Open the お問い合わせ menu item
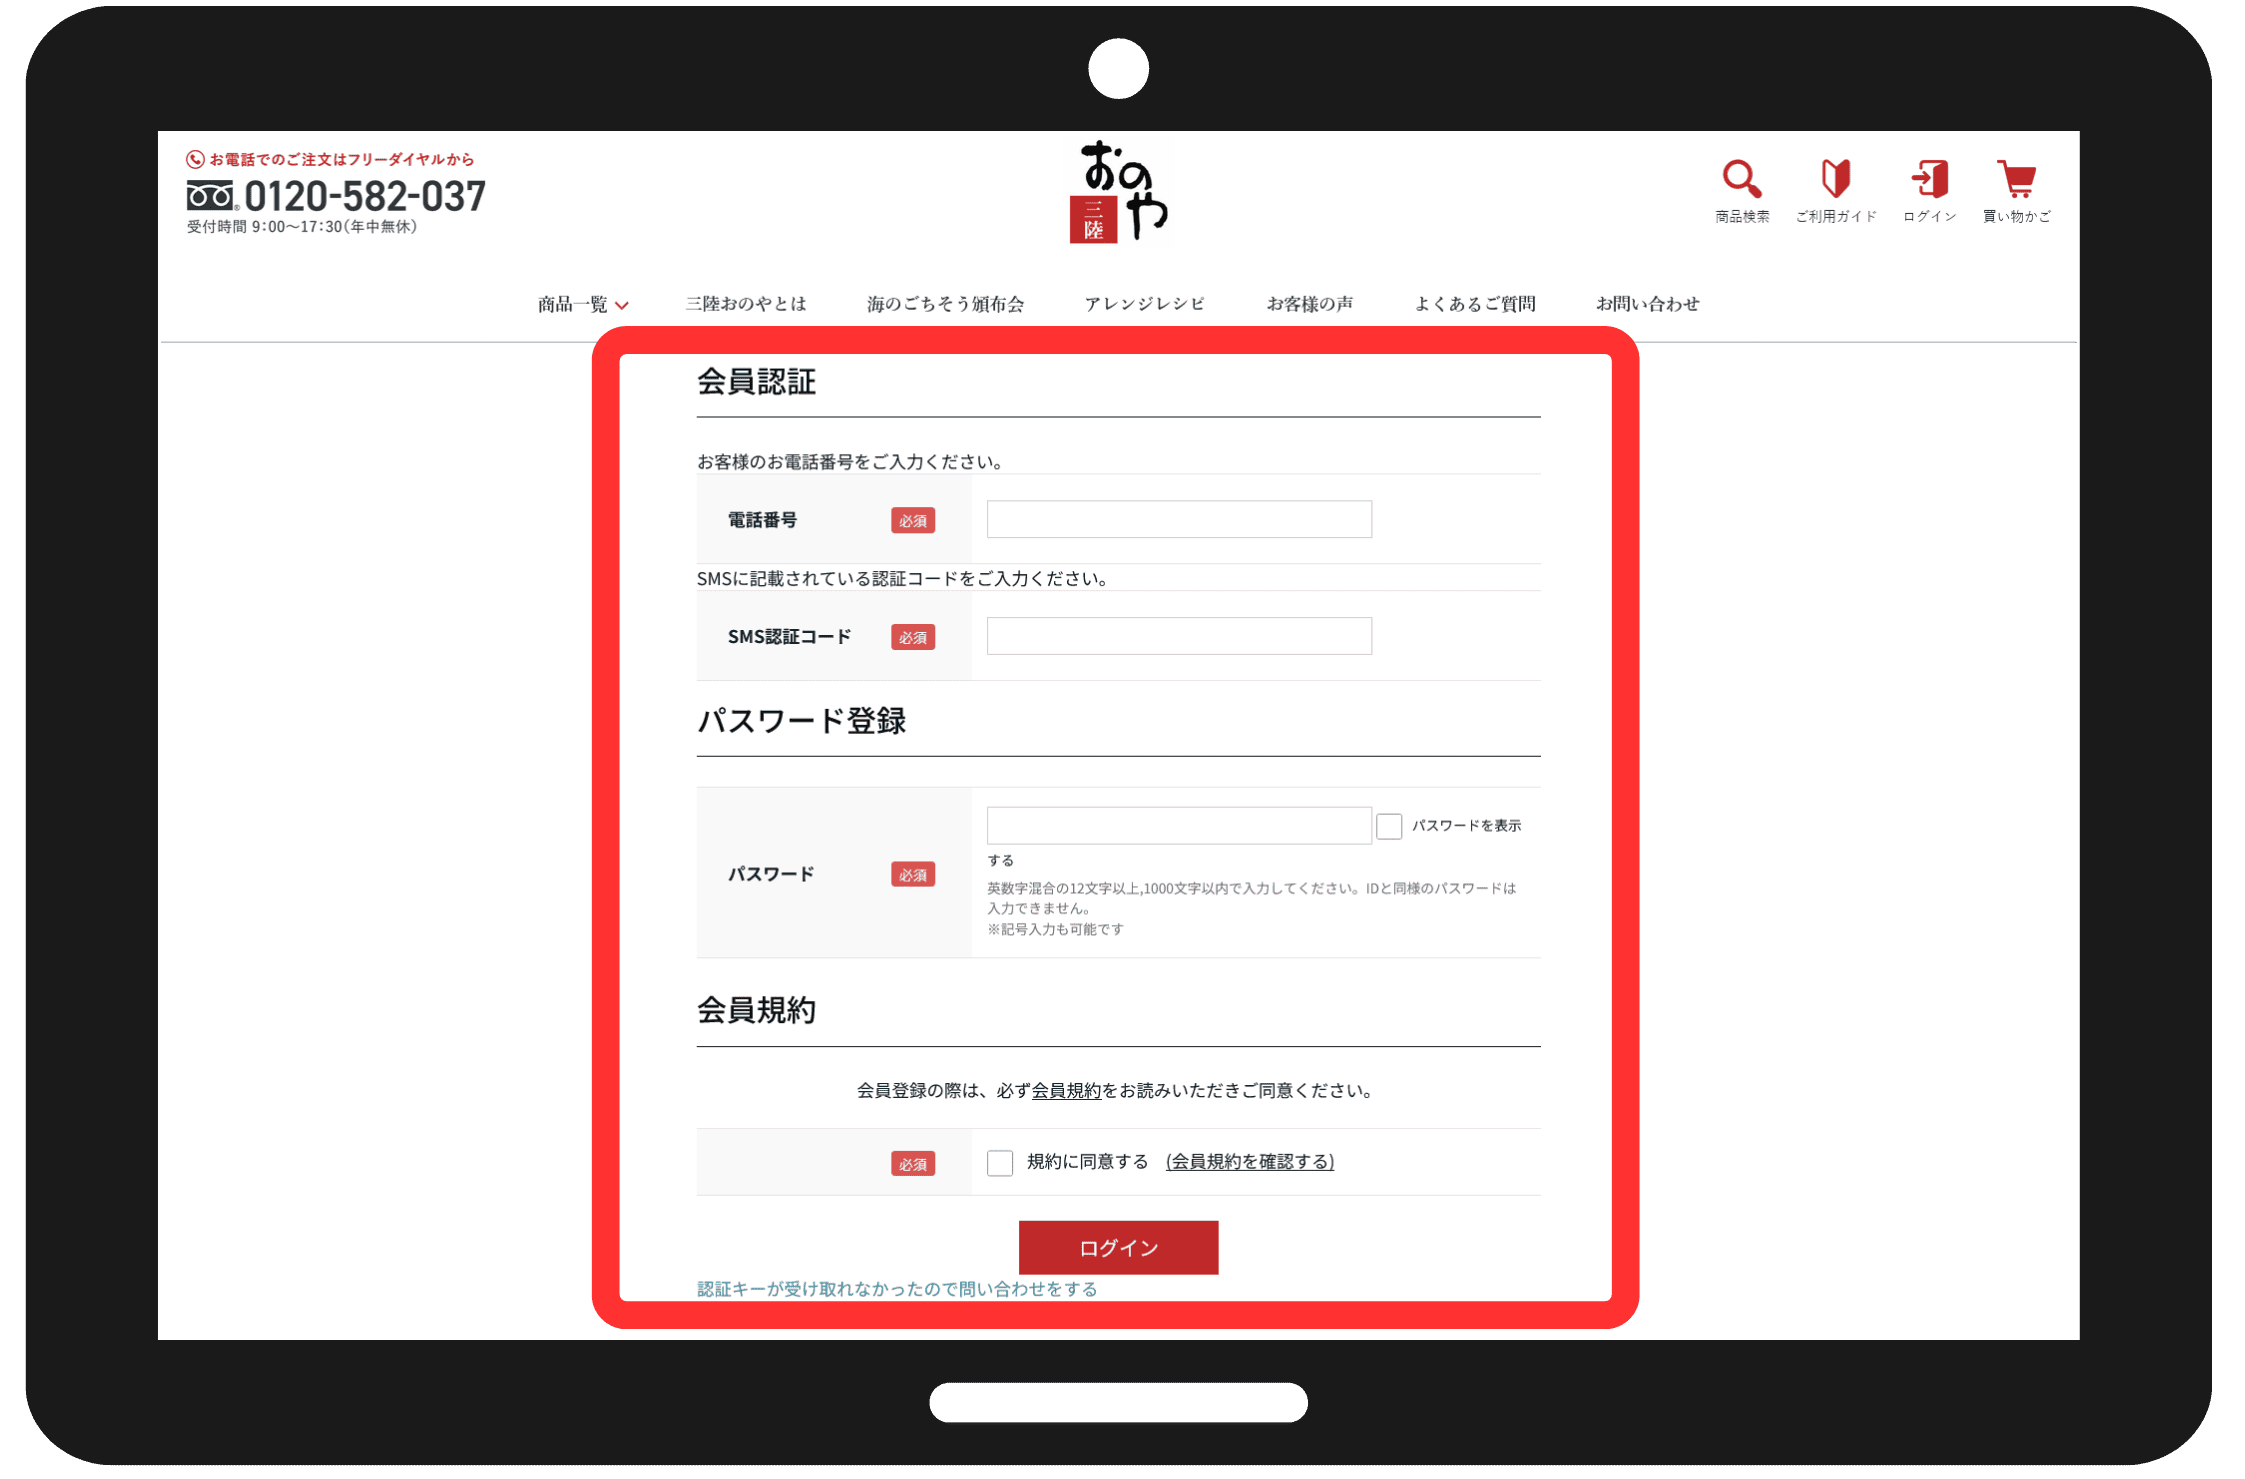Image resolution: width=2245 pixels, height=1479 pixels. [1647, 304]
